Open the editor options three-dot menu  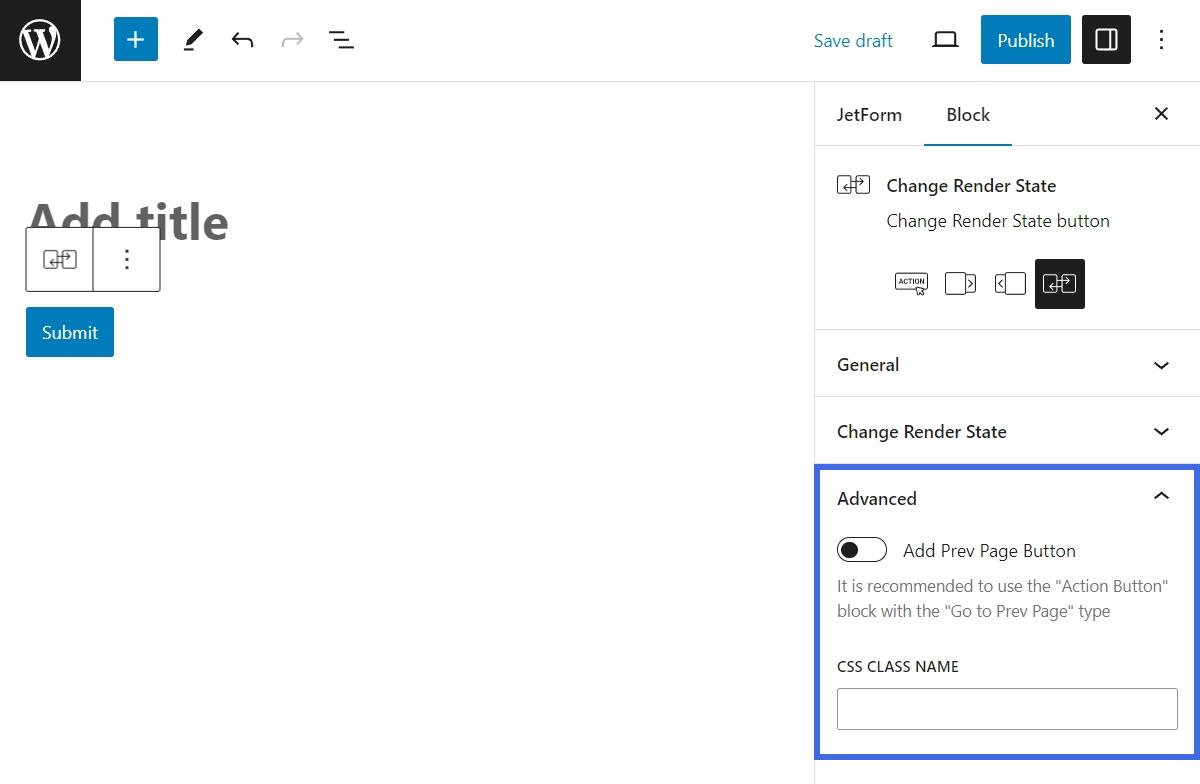[1161, 39]
